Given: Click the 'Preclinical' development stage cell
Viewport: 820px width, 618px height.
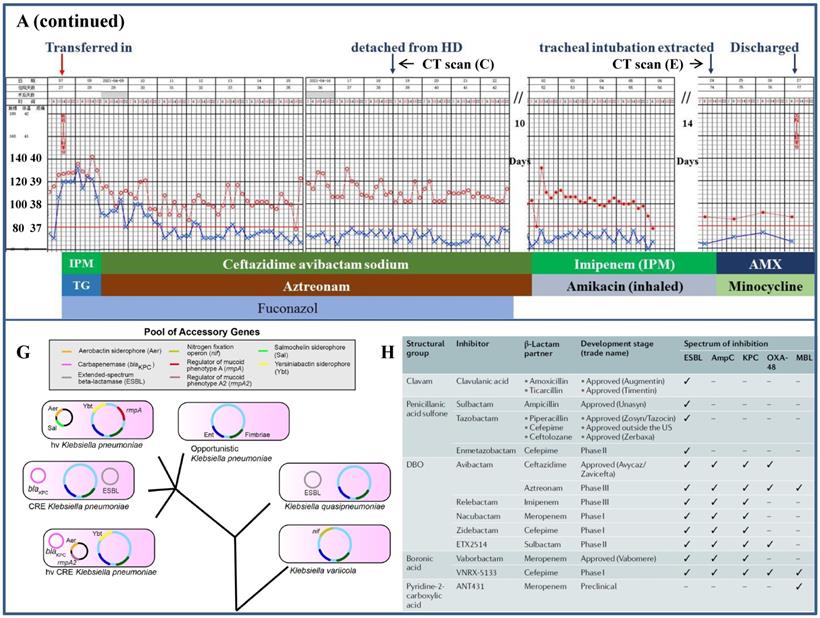Looking at the screenshot, I should point(599,586).
